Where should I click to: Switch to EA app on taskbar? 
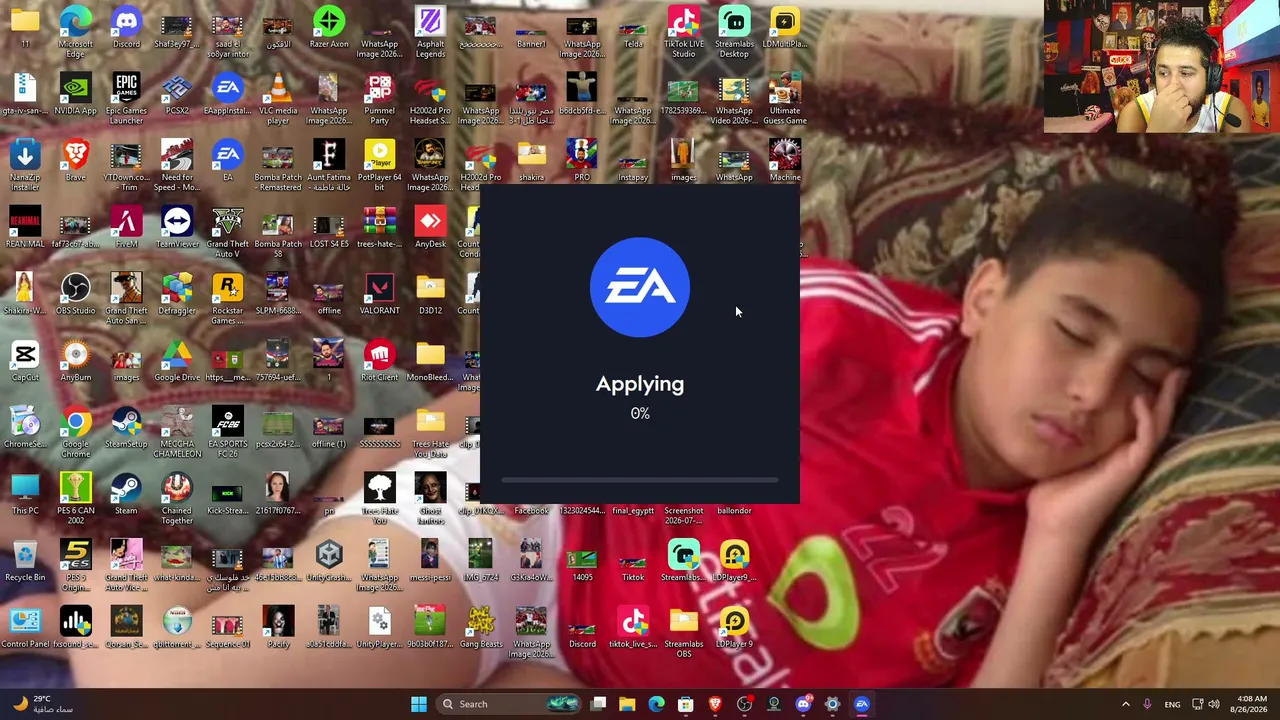pyautogui.click(x=862, y=704)
